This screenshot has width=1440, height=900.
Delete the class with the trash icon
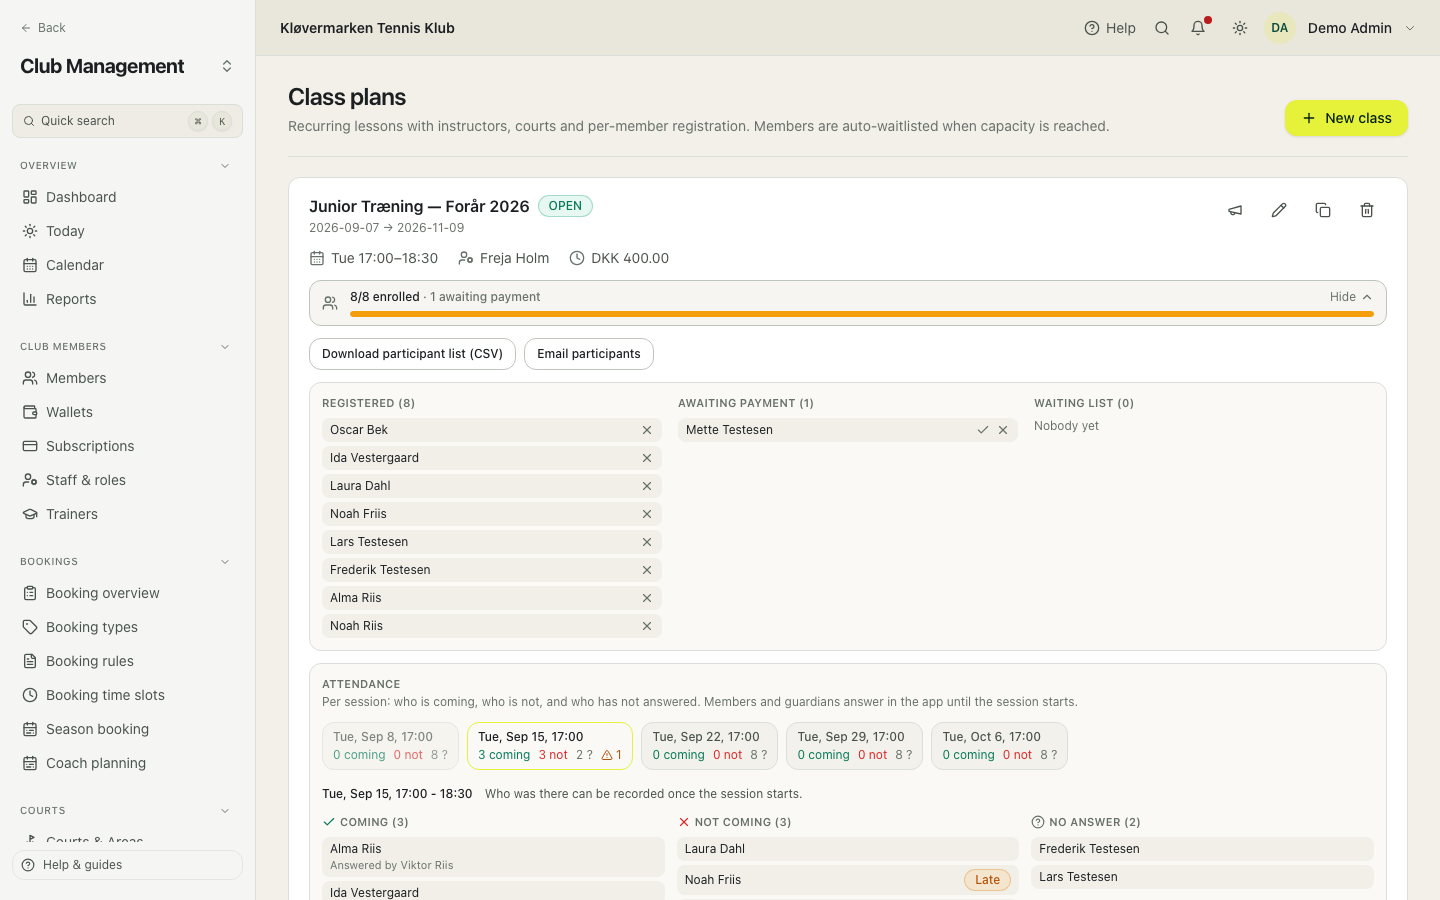(x=1367, y=210)
